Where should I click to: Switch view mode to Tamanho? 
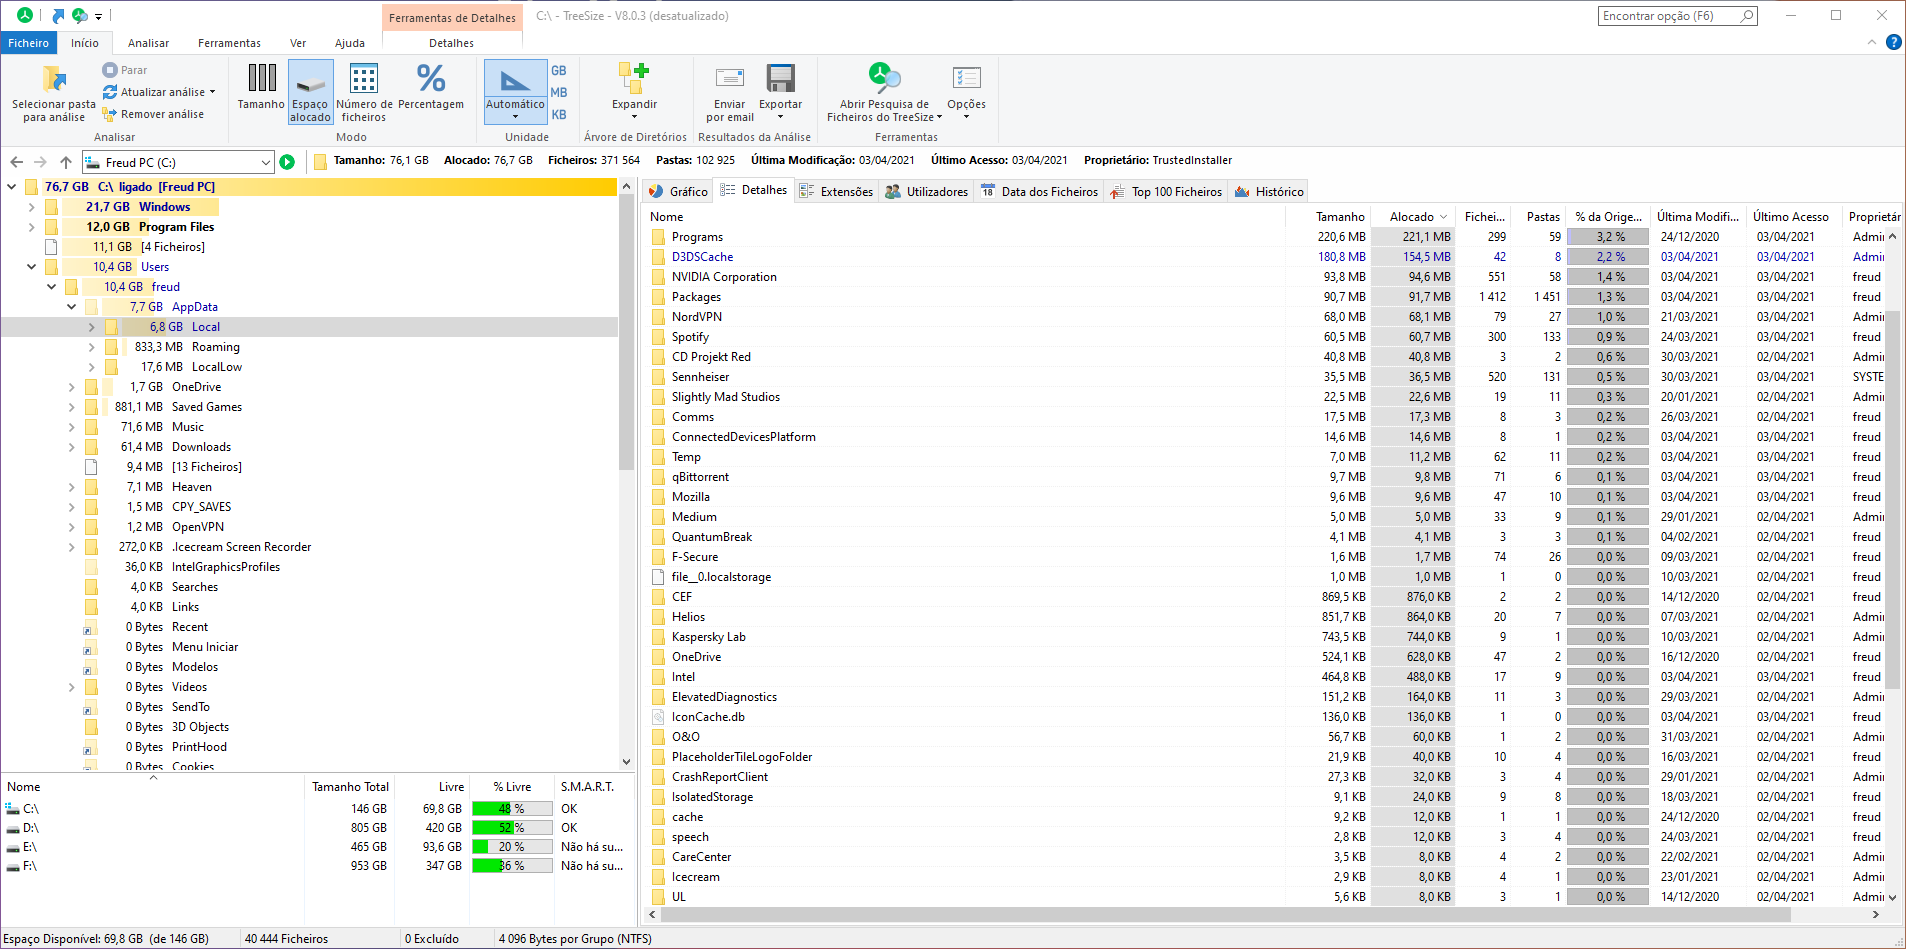coord(261,88)
